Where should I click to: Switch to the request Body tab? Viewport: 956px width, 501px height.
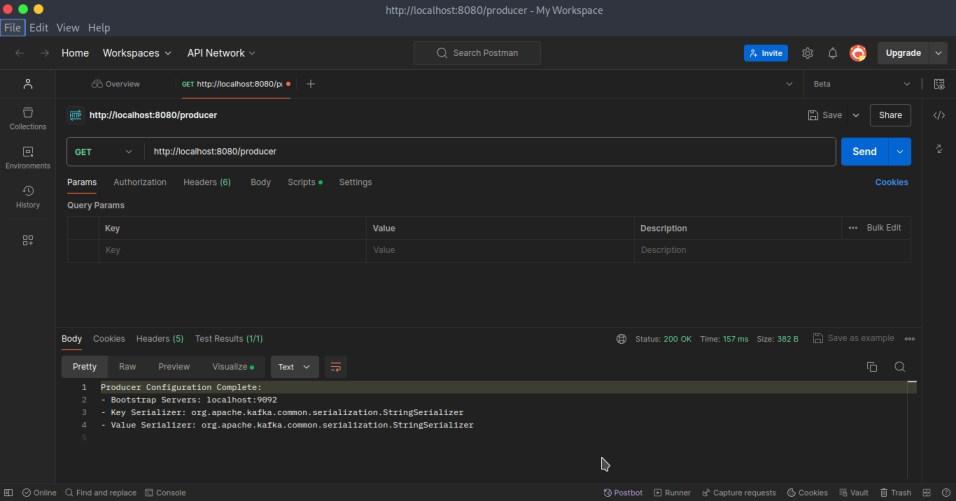[260, 182]
